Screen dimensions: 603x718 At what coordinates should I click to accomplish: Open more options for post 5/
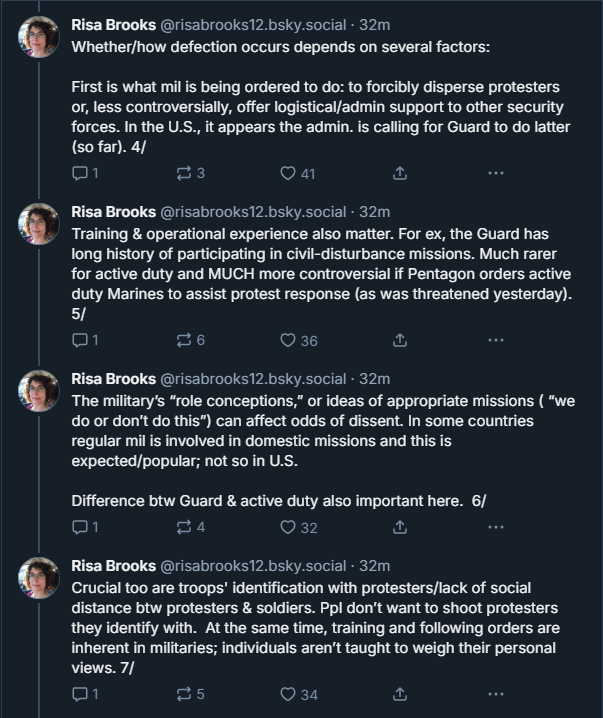click(496, 340)
